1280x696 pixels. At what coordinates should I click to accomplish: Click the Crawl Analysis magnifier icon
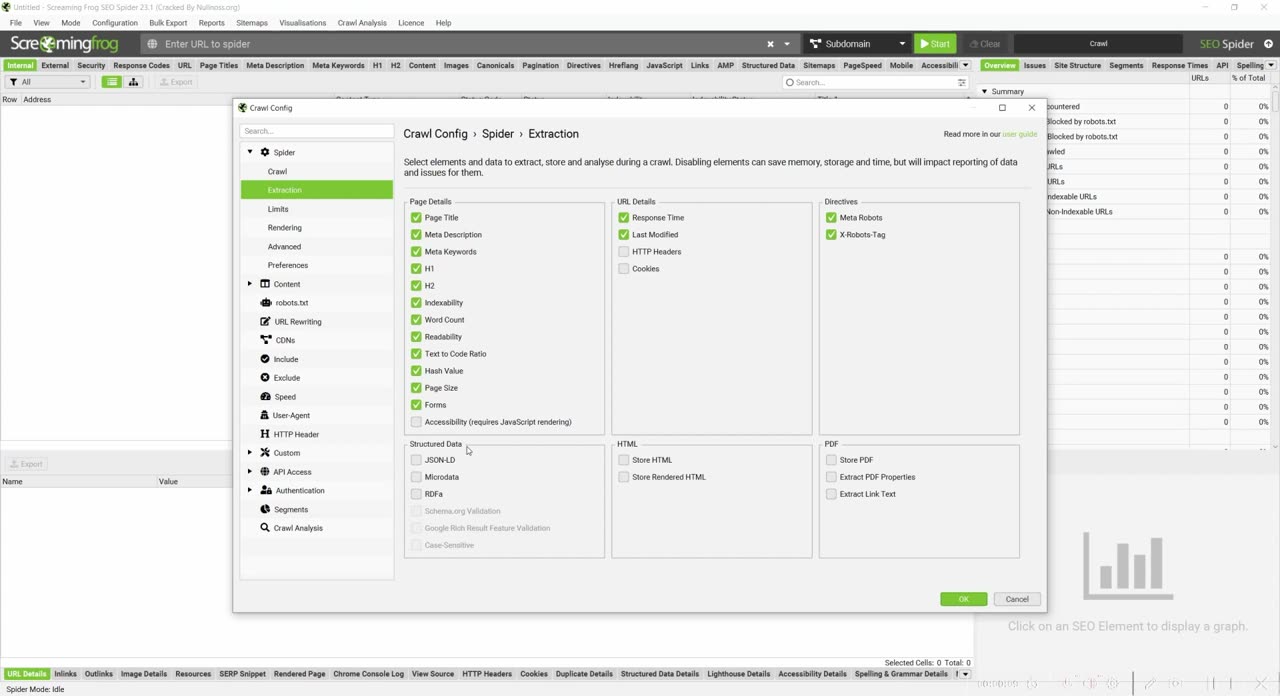click(x=265, y=528)
